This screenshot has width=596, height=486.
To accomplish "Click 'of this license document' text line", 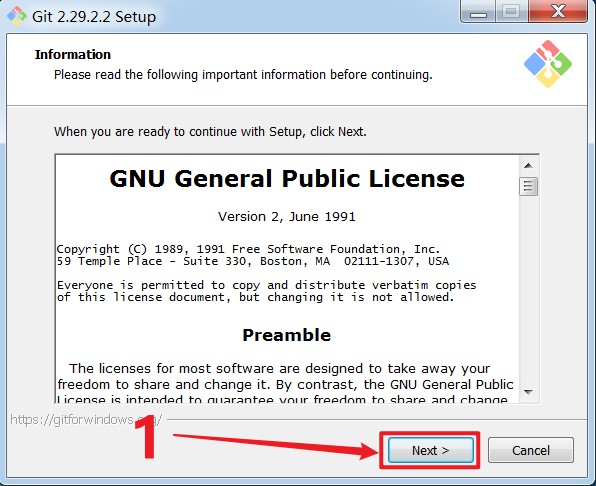I will click(255, 297).
